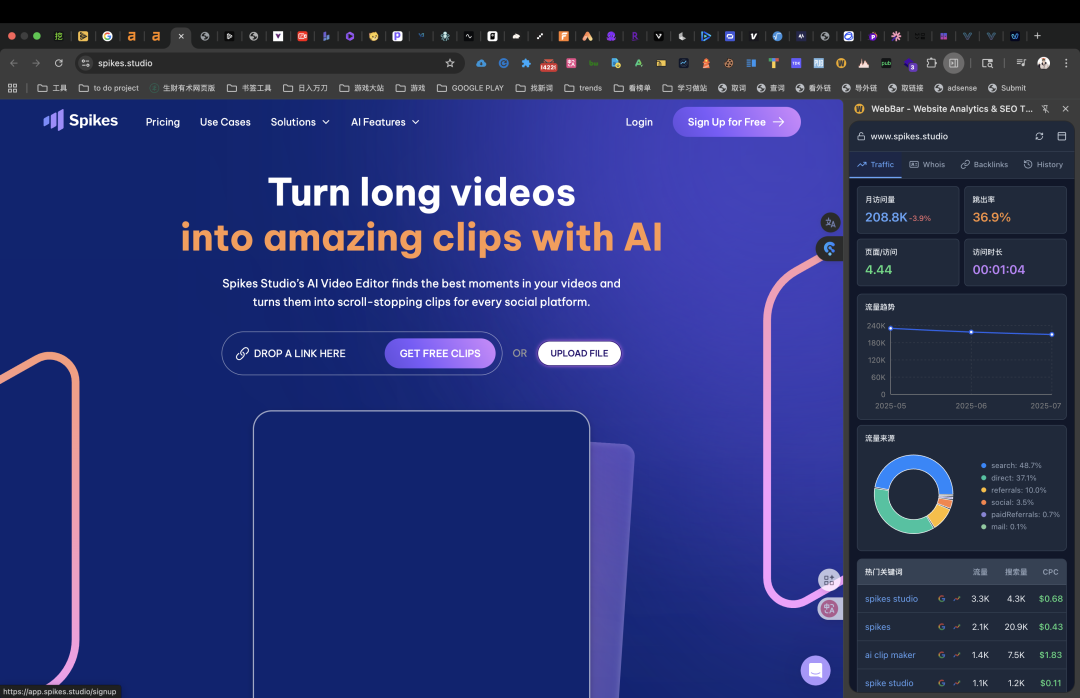Reload the spikes.studio page
The height and width of the screenshot is (698, 1080).
pos(59,63)
